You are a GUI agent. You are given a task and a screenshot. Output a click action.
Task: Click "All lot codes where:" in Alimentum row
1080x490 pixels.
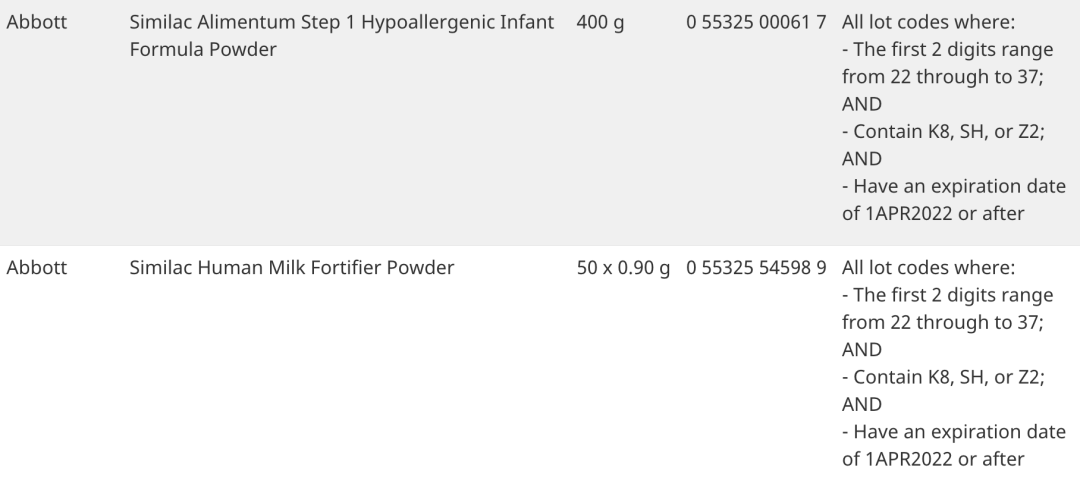tap(929, 23)
